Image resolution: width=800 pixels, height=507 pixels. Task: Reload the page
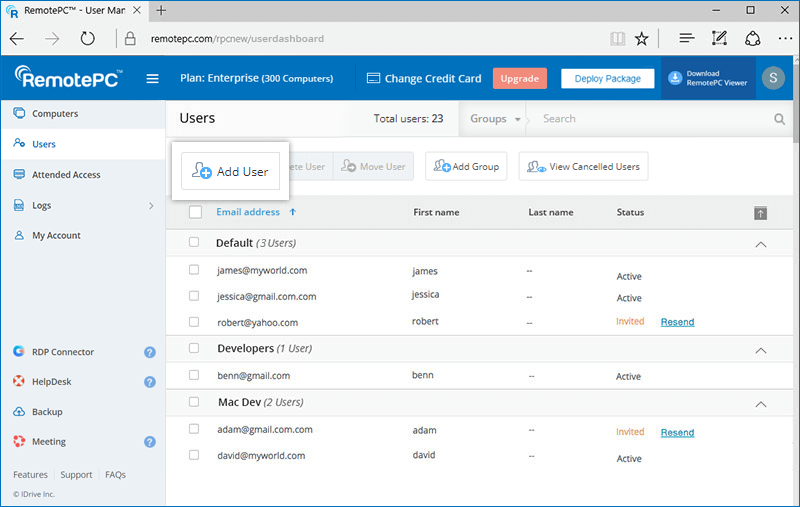click(x=87, y=39)
